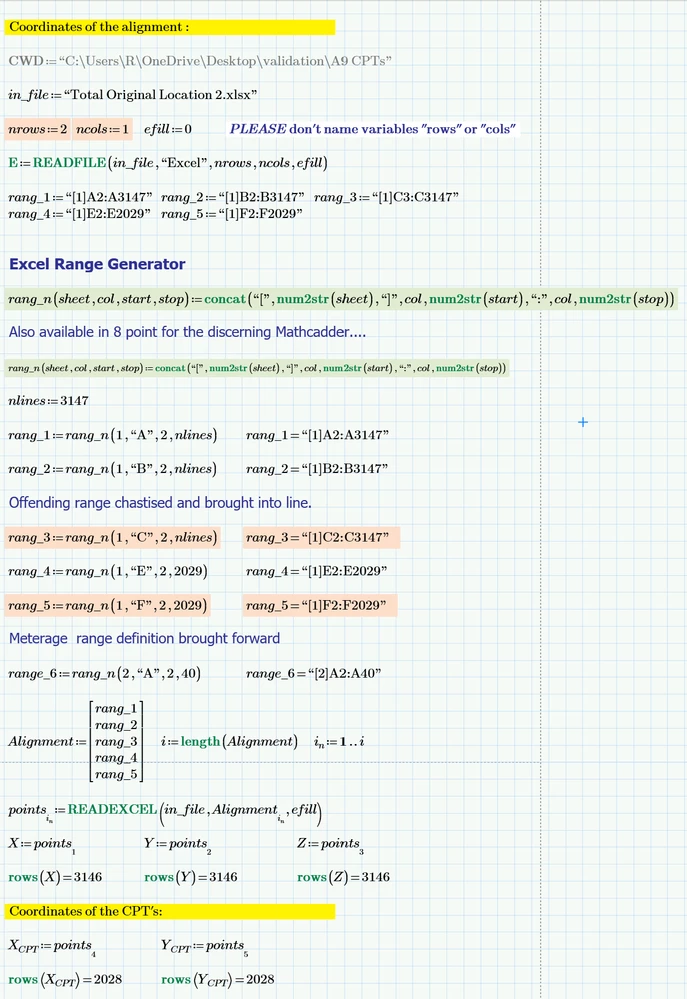Click the rows(X_CPT)=2028 result

65,980
